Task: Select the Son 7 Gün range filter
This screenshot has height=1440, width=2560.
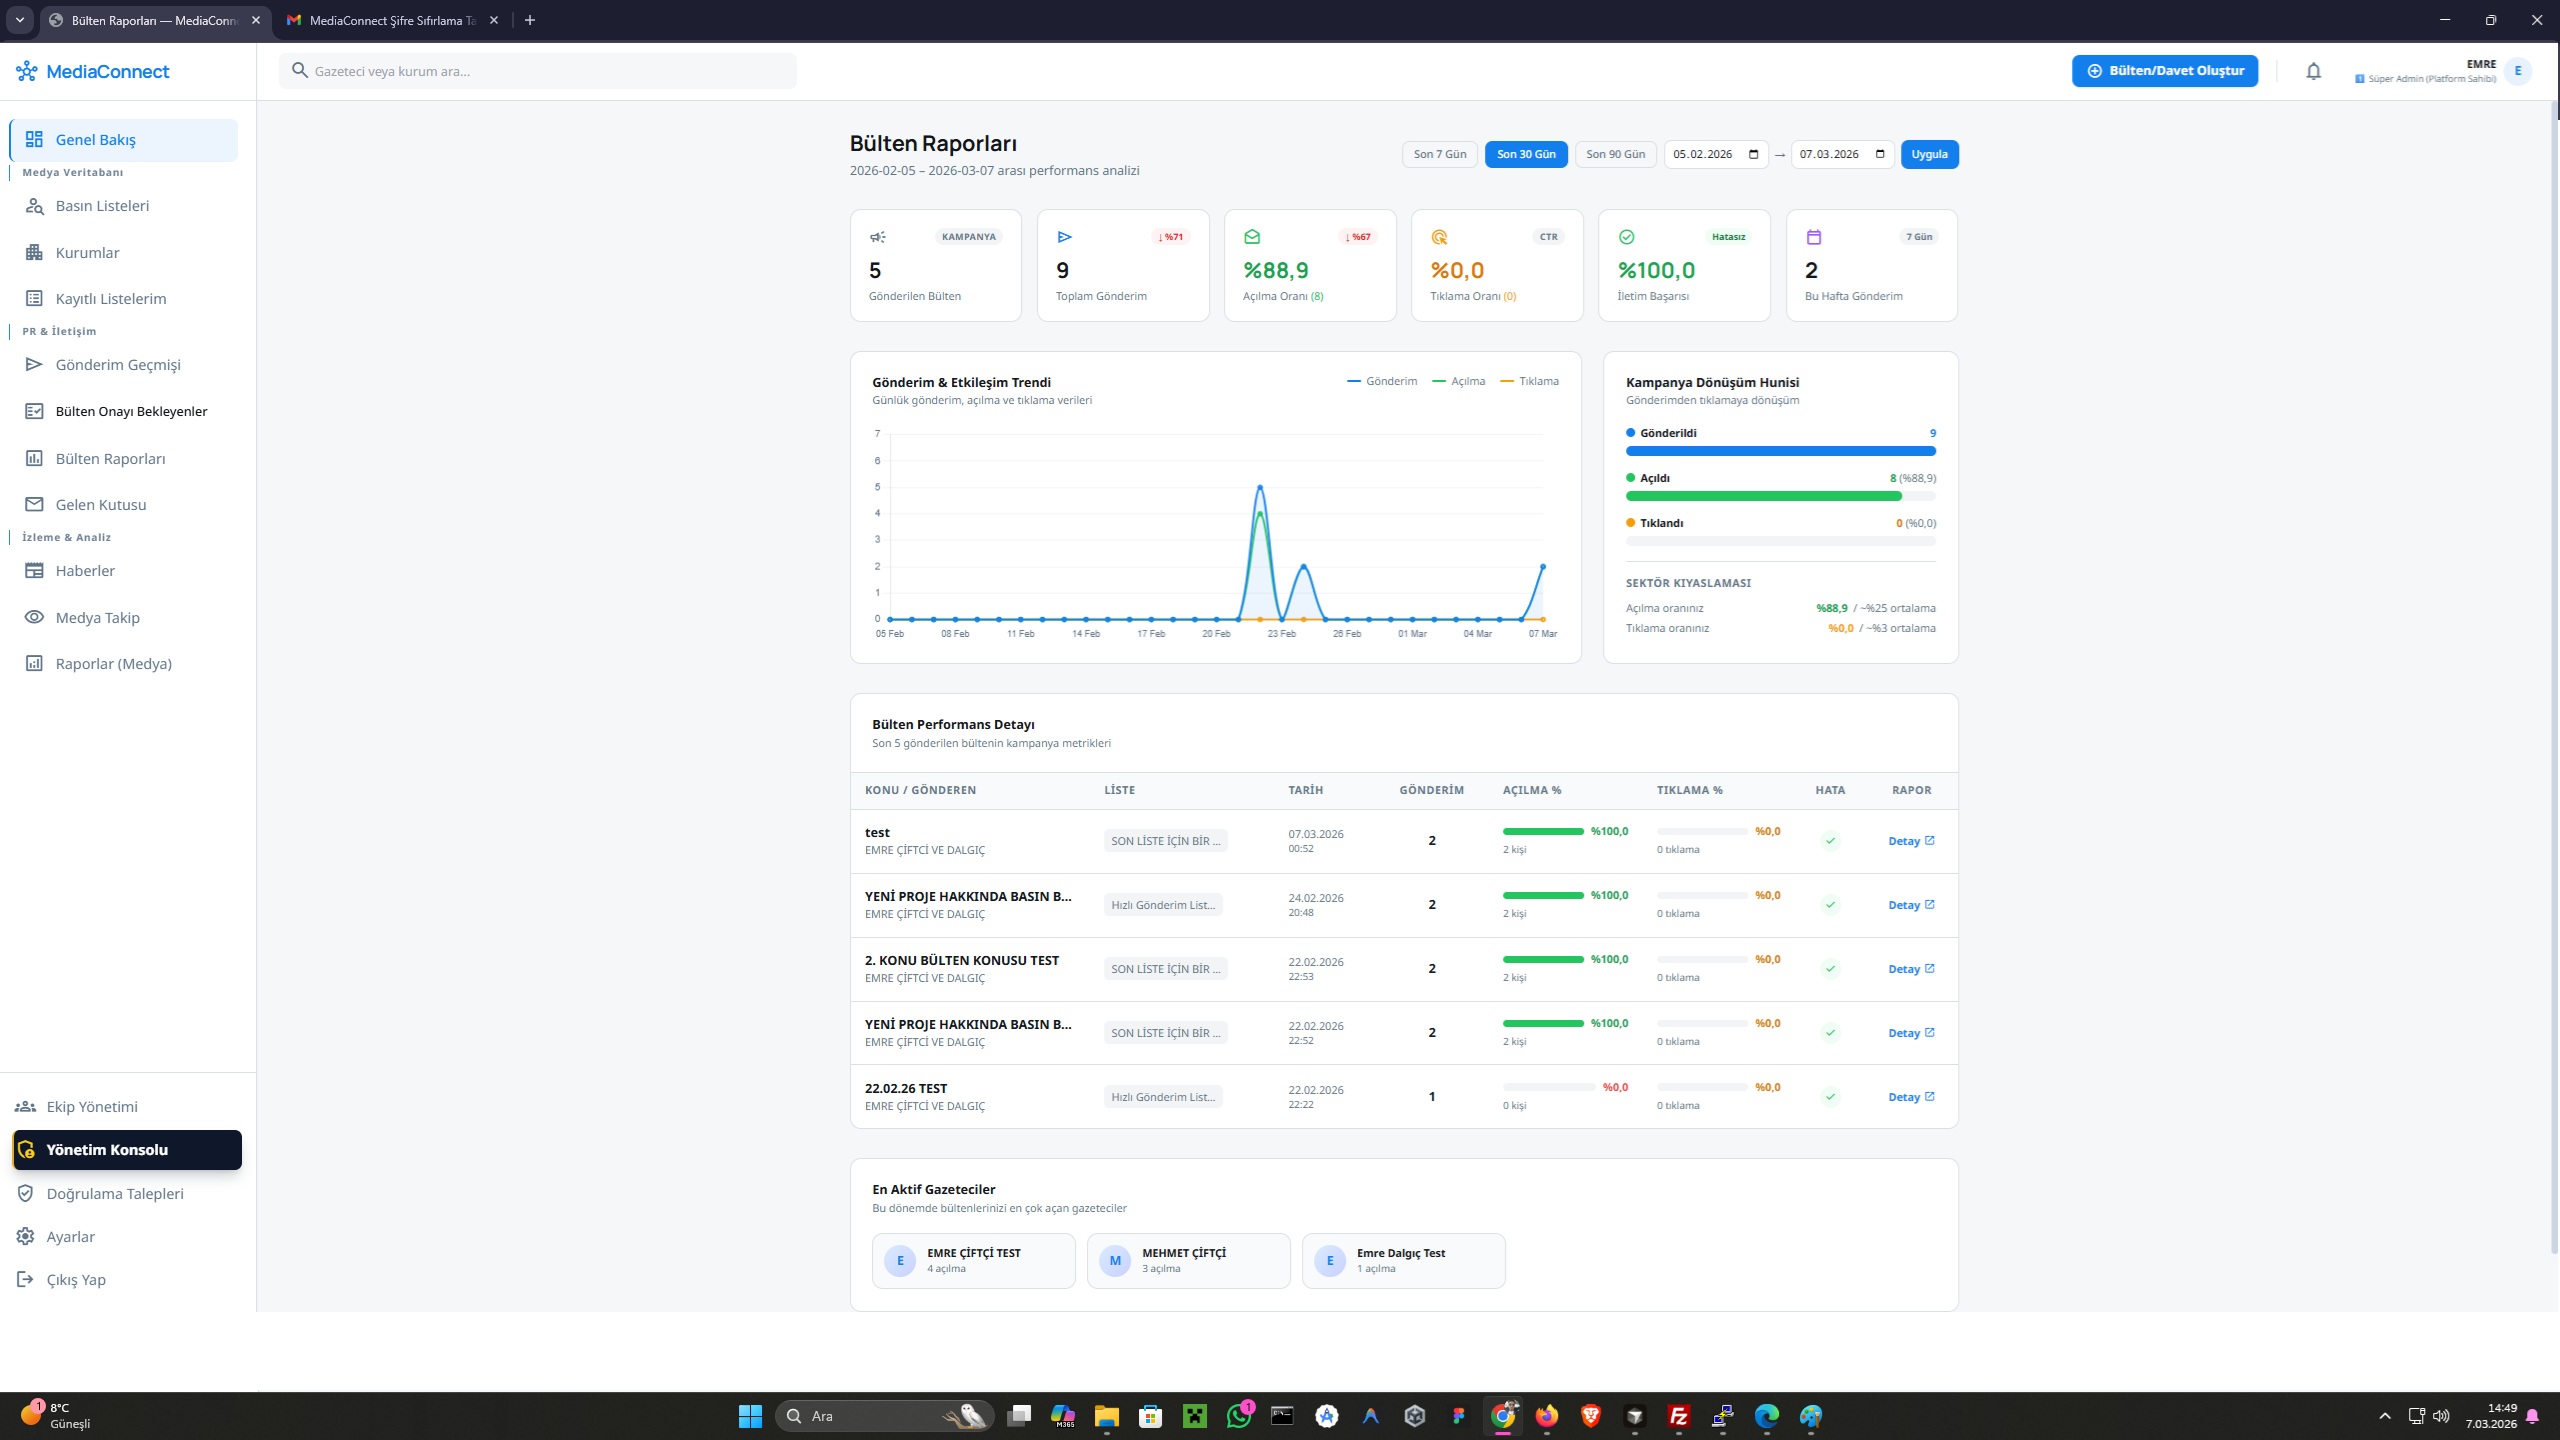Action: pos(1439,155)
